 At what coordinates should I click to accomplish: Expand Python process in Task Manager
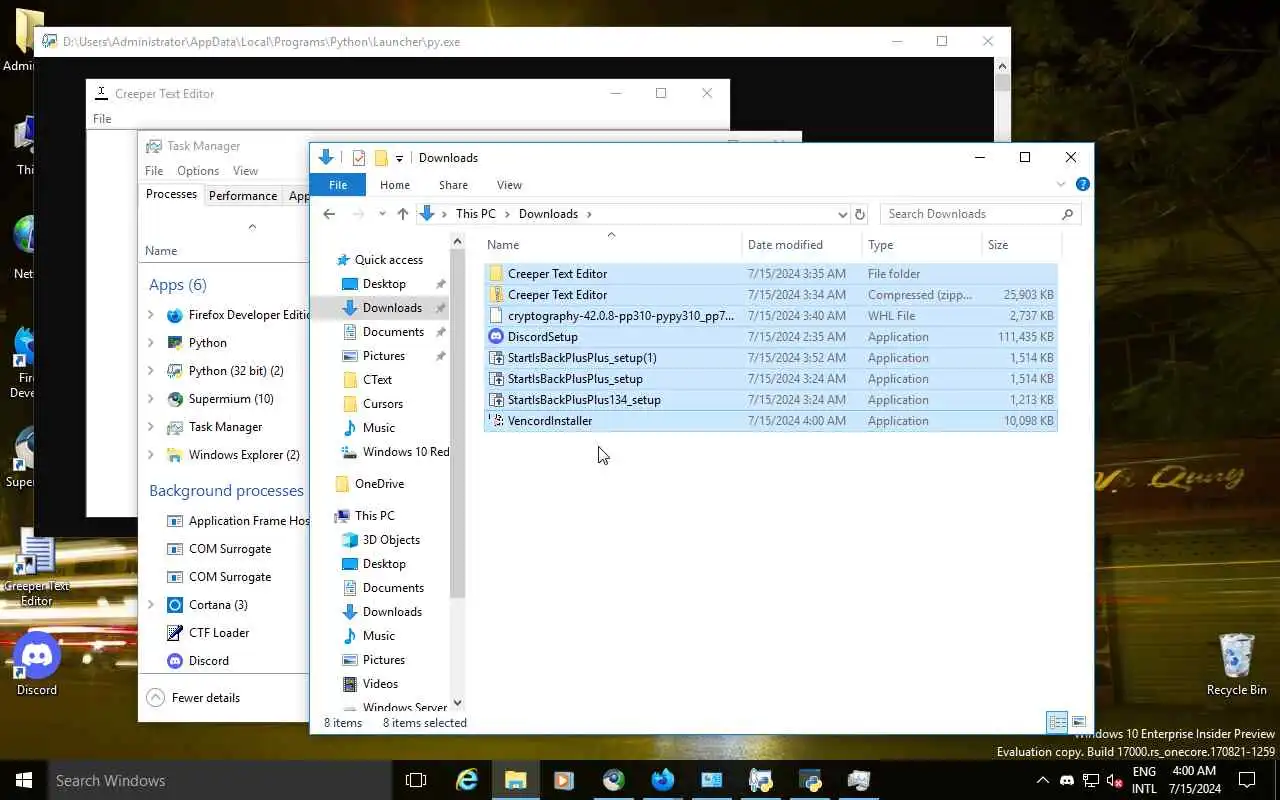151,343
